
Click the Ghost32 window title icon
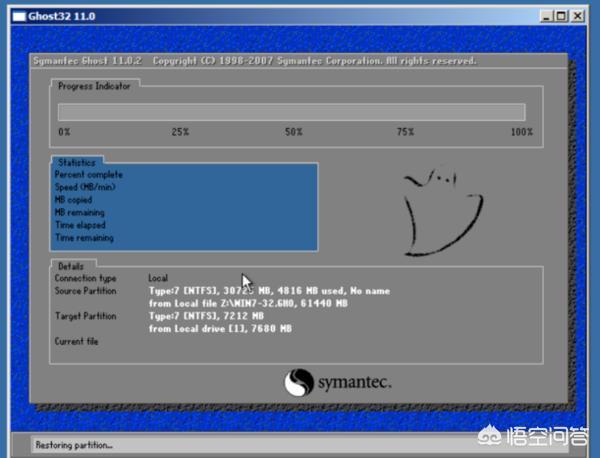(x=19, y=16)
